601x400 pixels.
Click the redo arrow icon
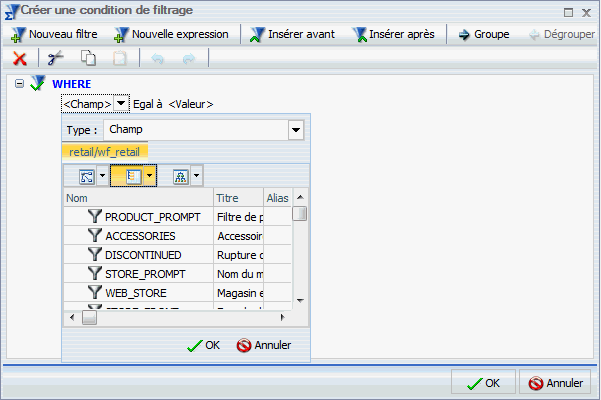189,59
